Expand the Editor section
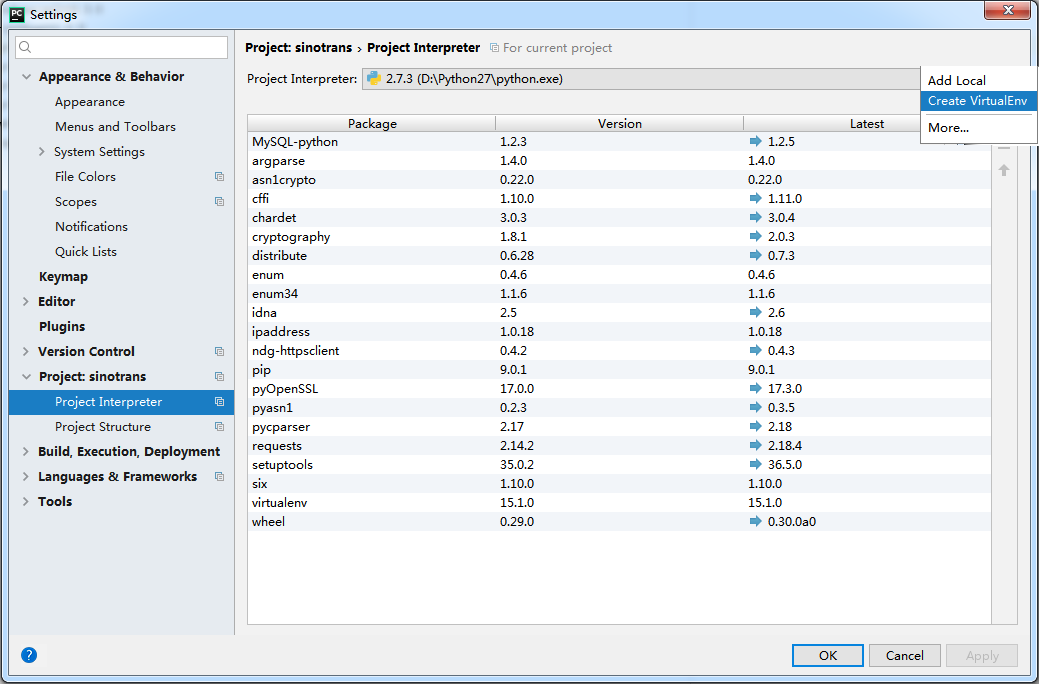The width and height of the screenshot is (1039, 684). point(26,302)
